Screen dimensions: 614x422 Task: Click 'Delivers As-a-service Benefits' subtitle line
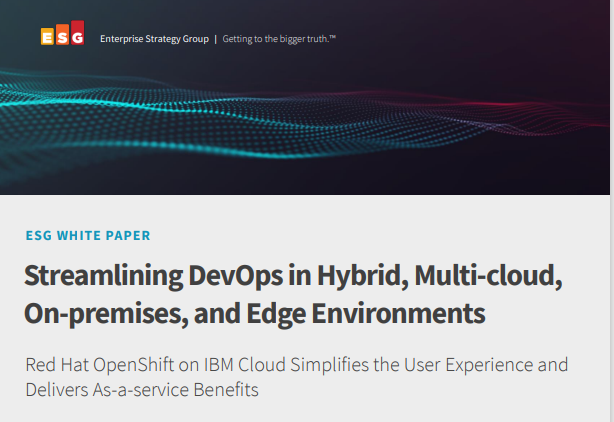(141, 389)
